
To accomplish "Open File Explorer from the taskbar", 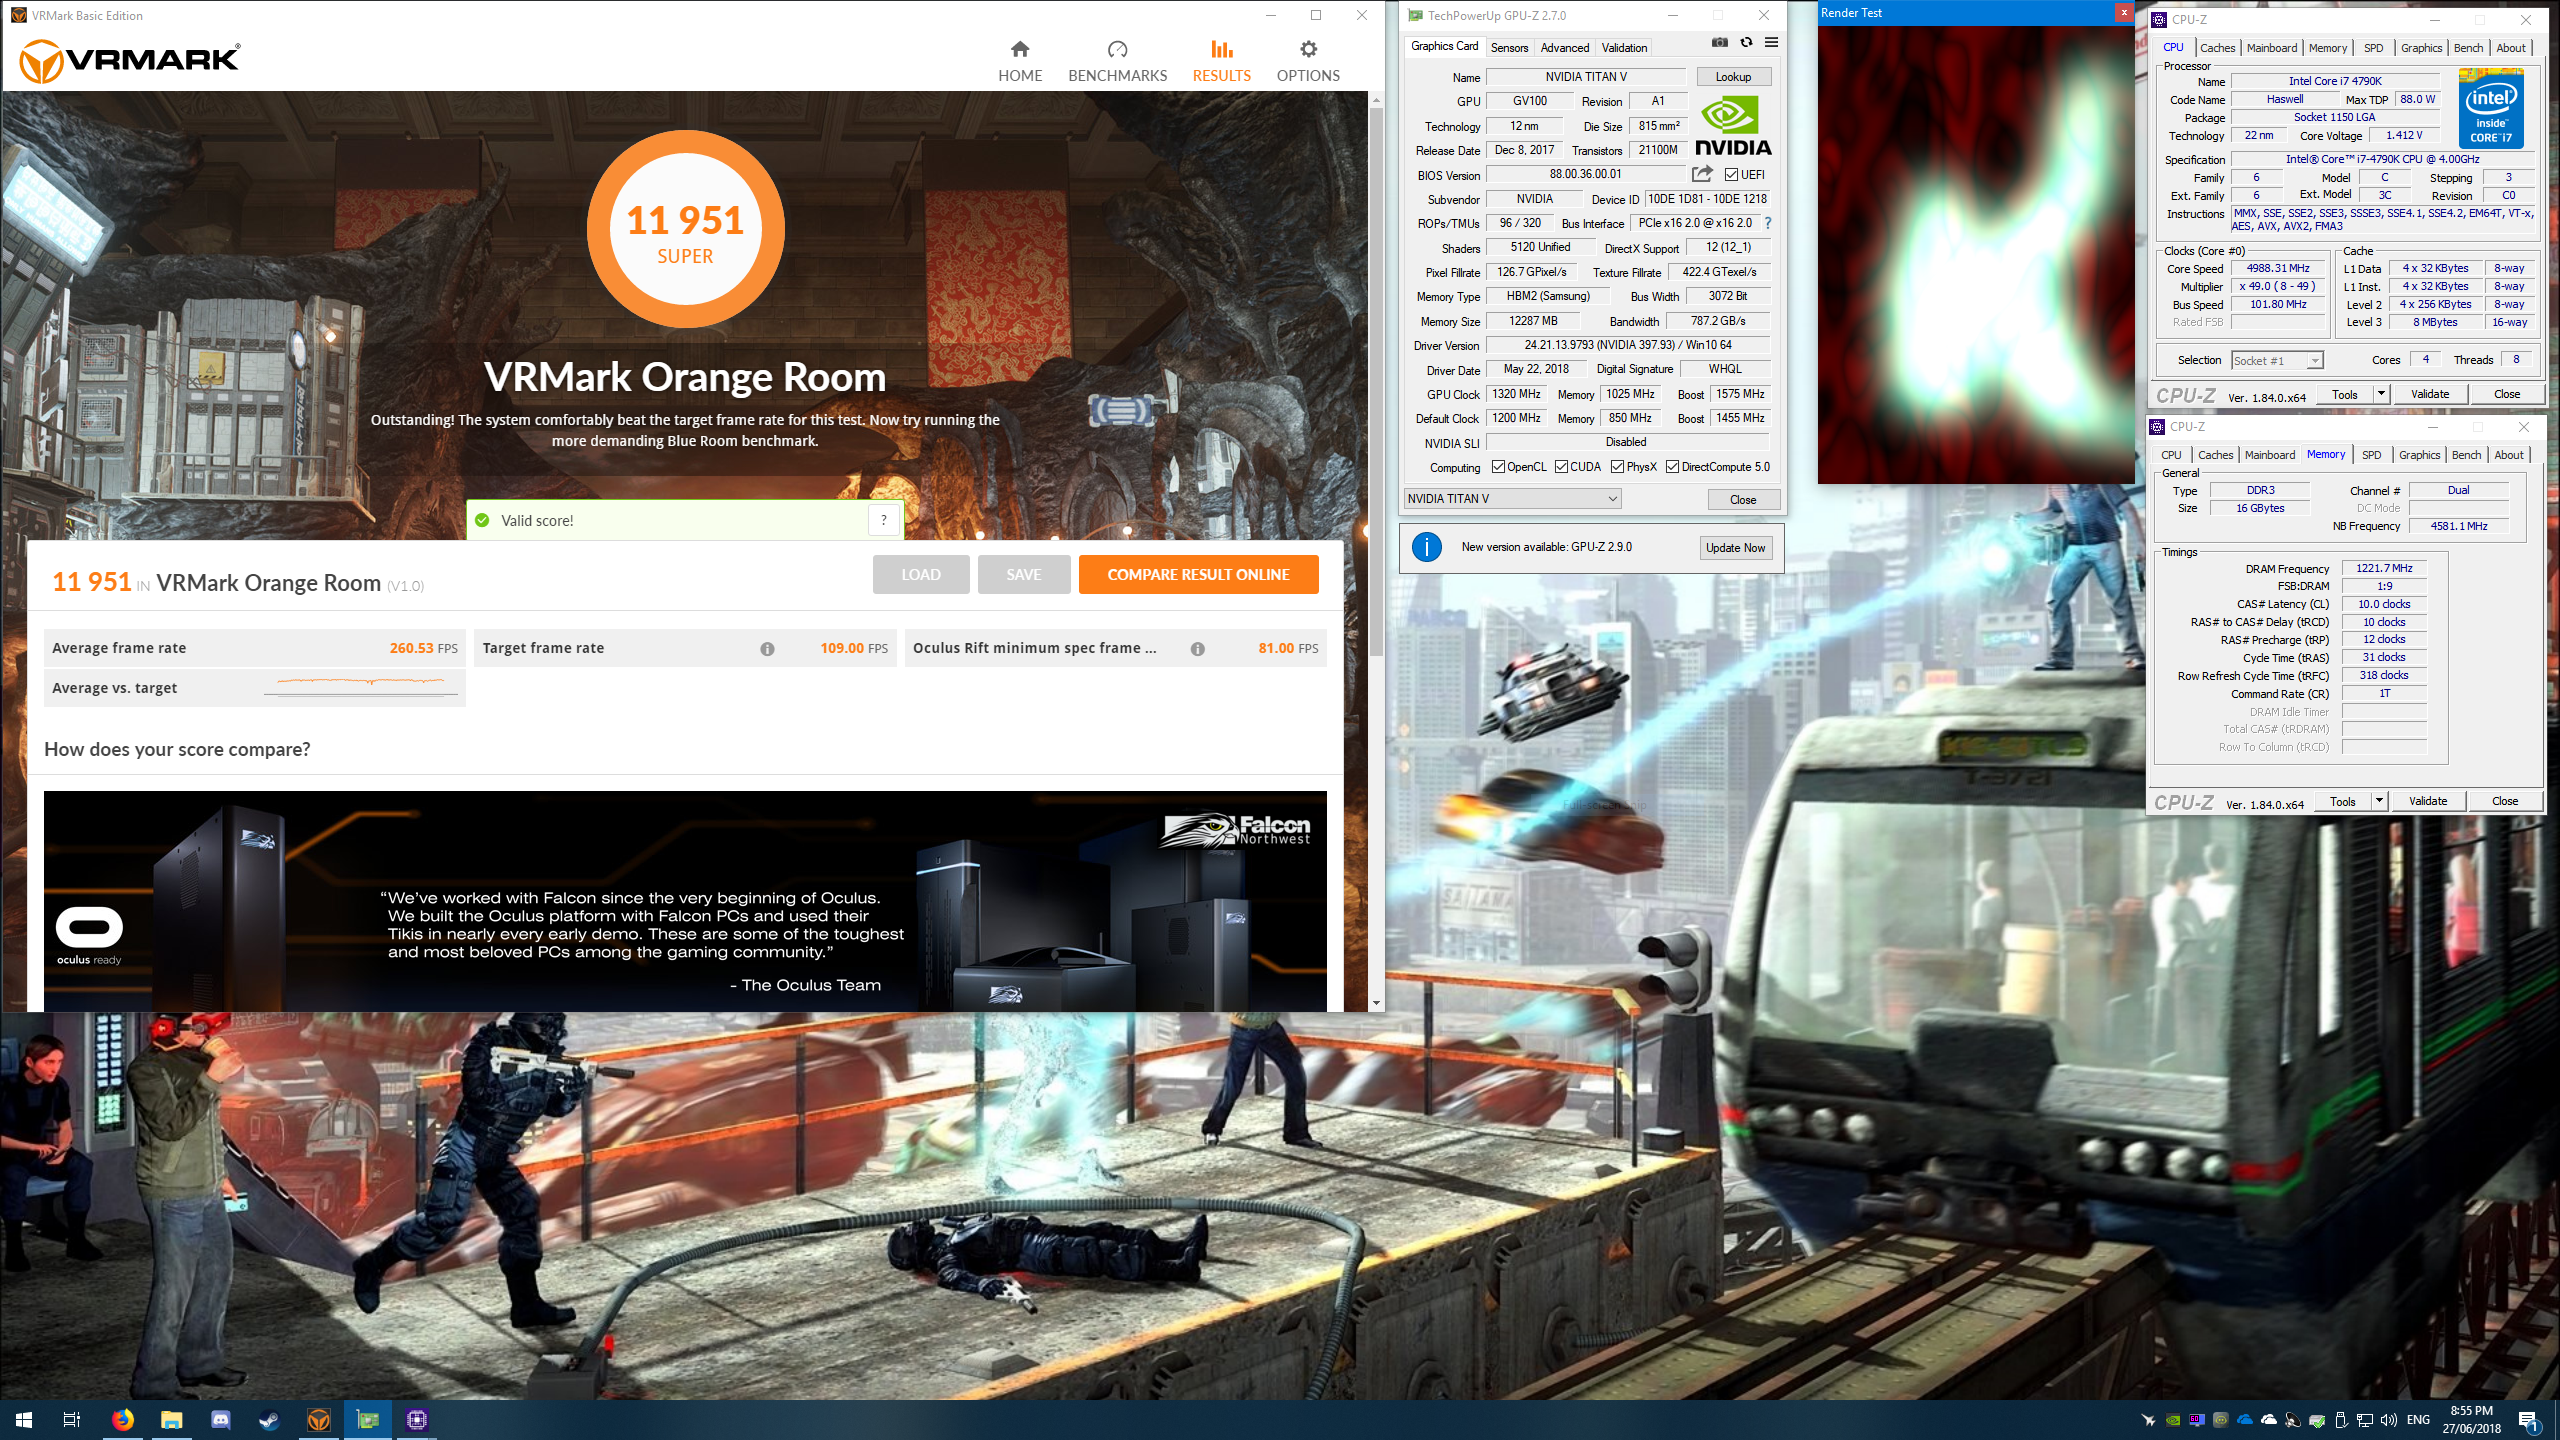I will pyautogui.click(x=171, y=1420).
